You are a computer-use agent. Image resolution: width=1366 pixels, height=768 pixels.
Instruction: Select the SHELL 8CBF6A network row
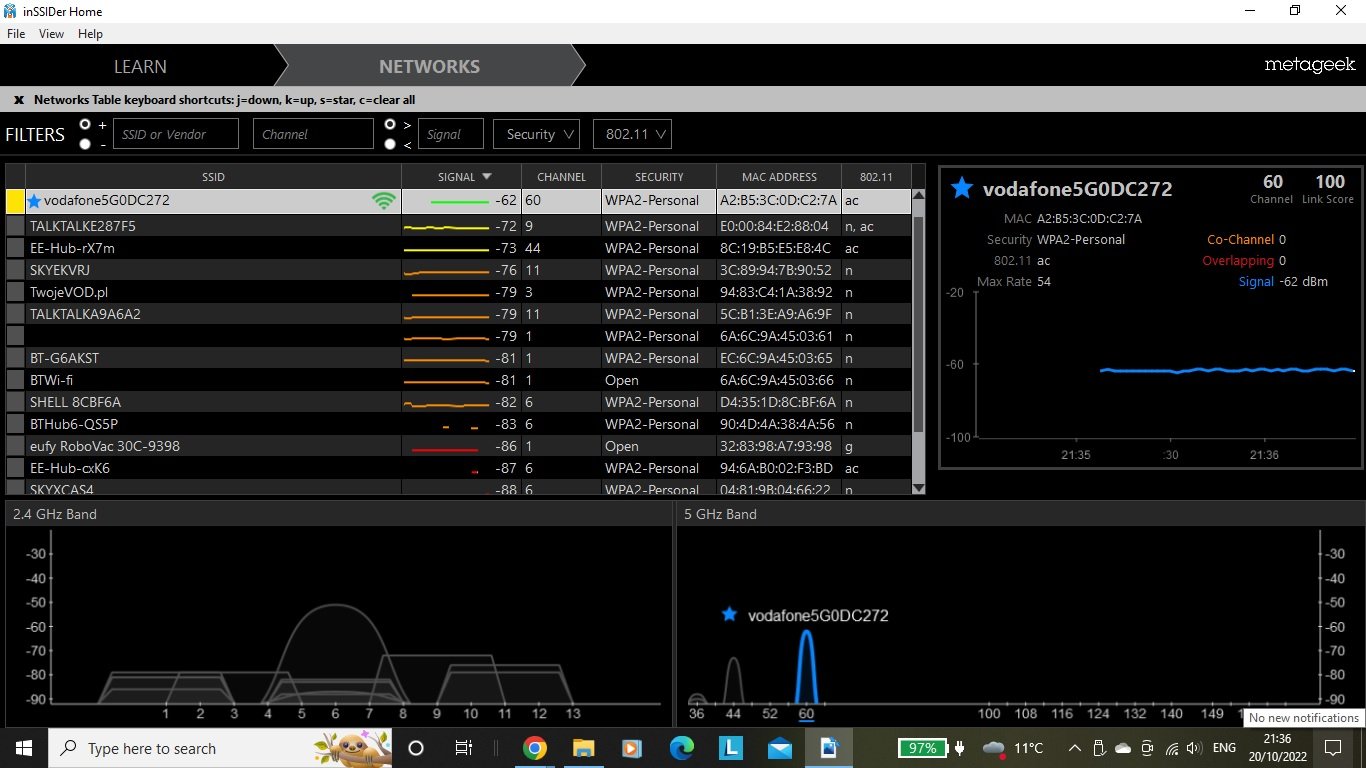[x=459, y=402]
